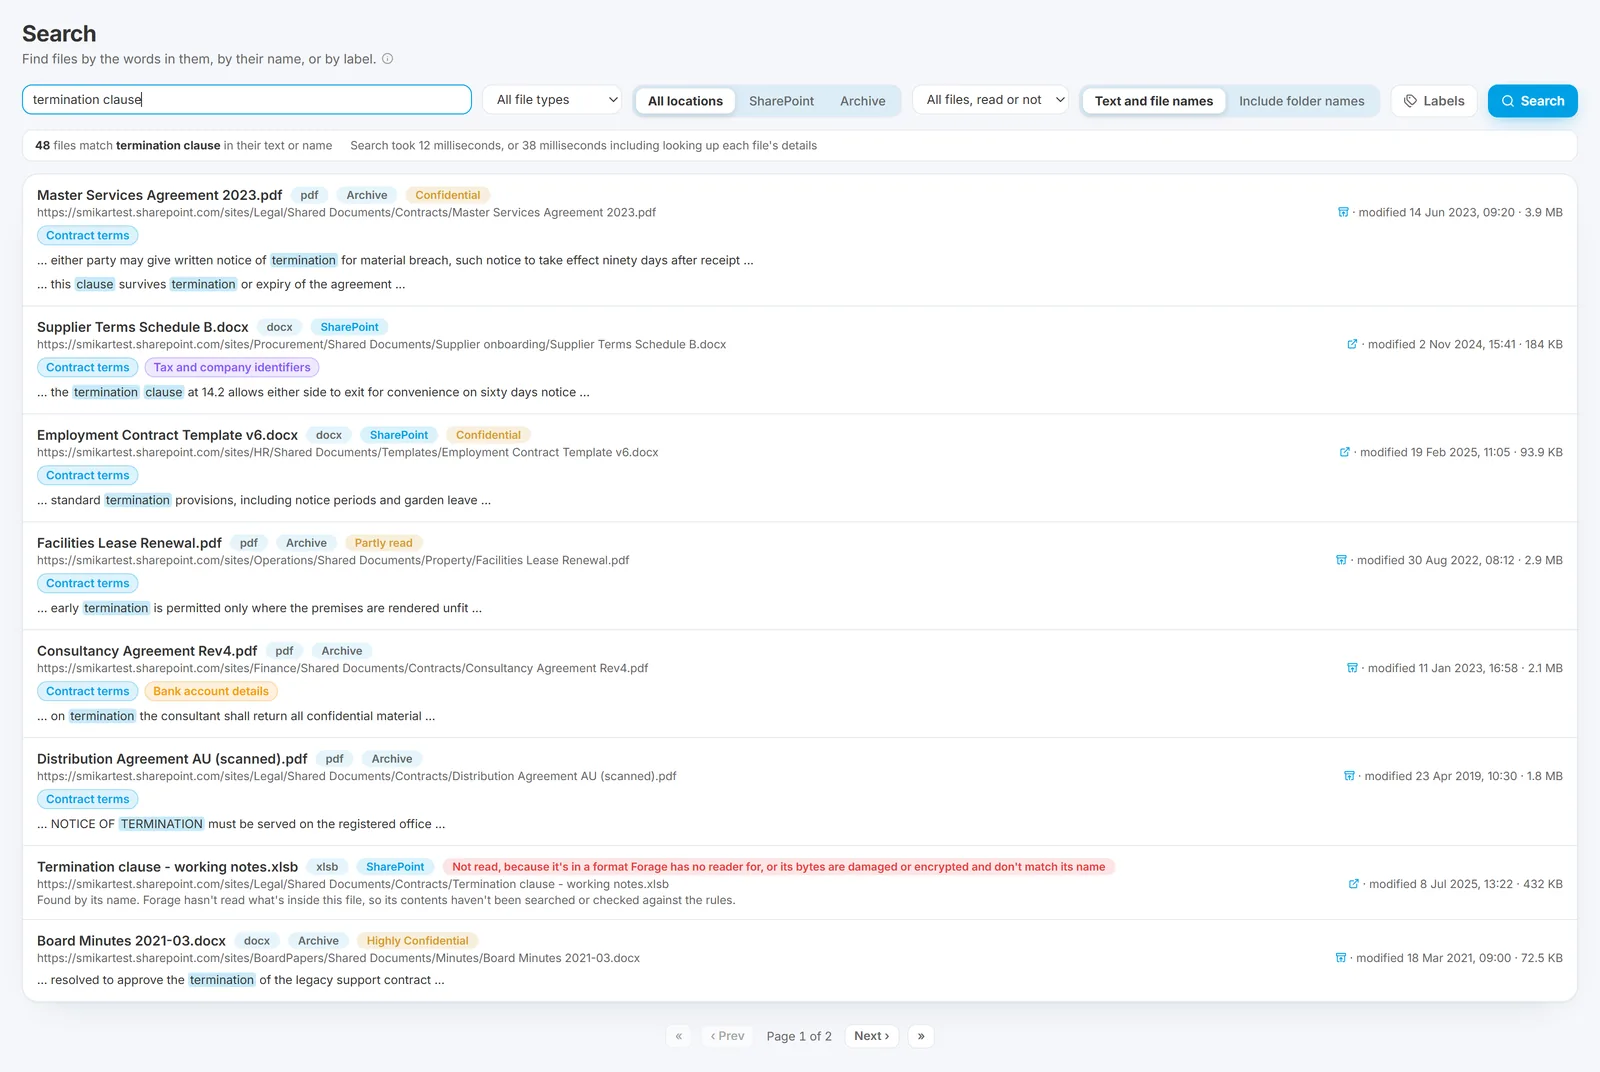Viewport: 1600px width, 1072px height.
Task: Click the Tax and company identifiers label
Action: (232, 367)
